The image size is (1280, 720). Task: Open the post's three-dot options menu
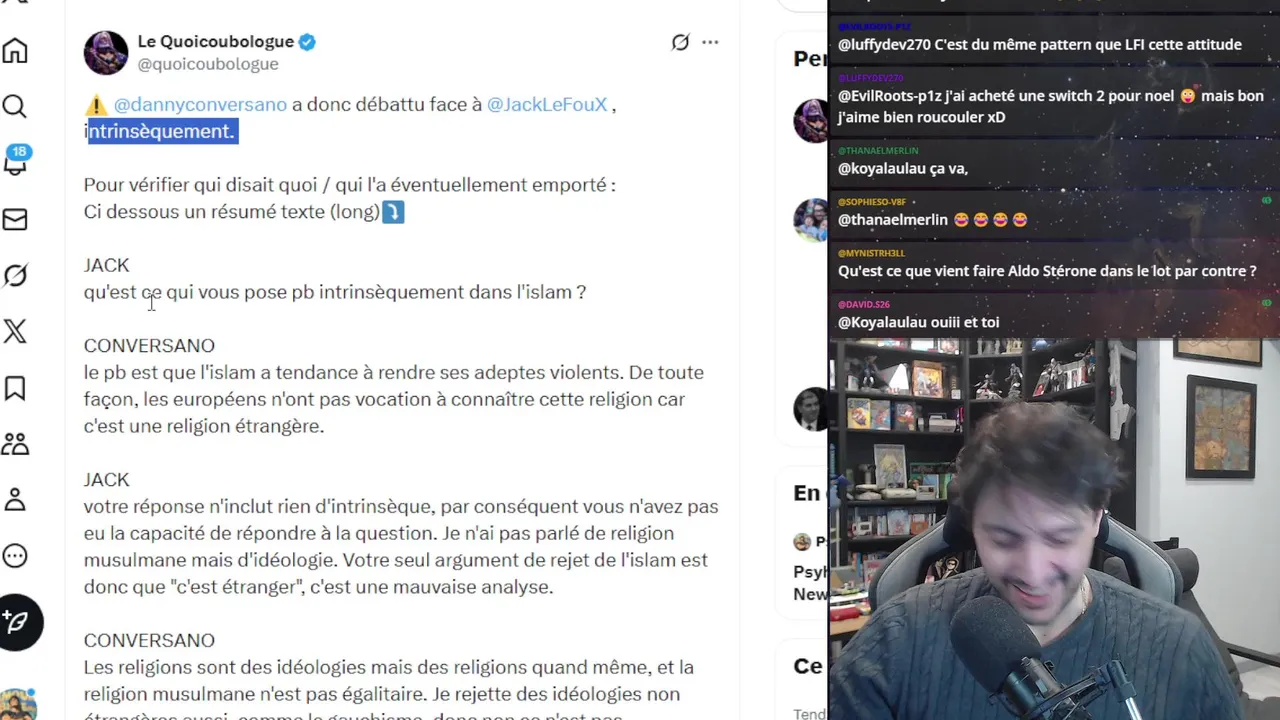(710, 42)
